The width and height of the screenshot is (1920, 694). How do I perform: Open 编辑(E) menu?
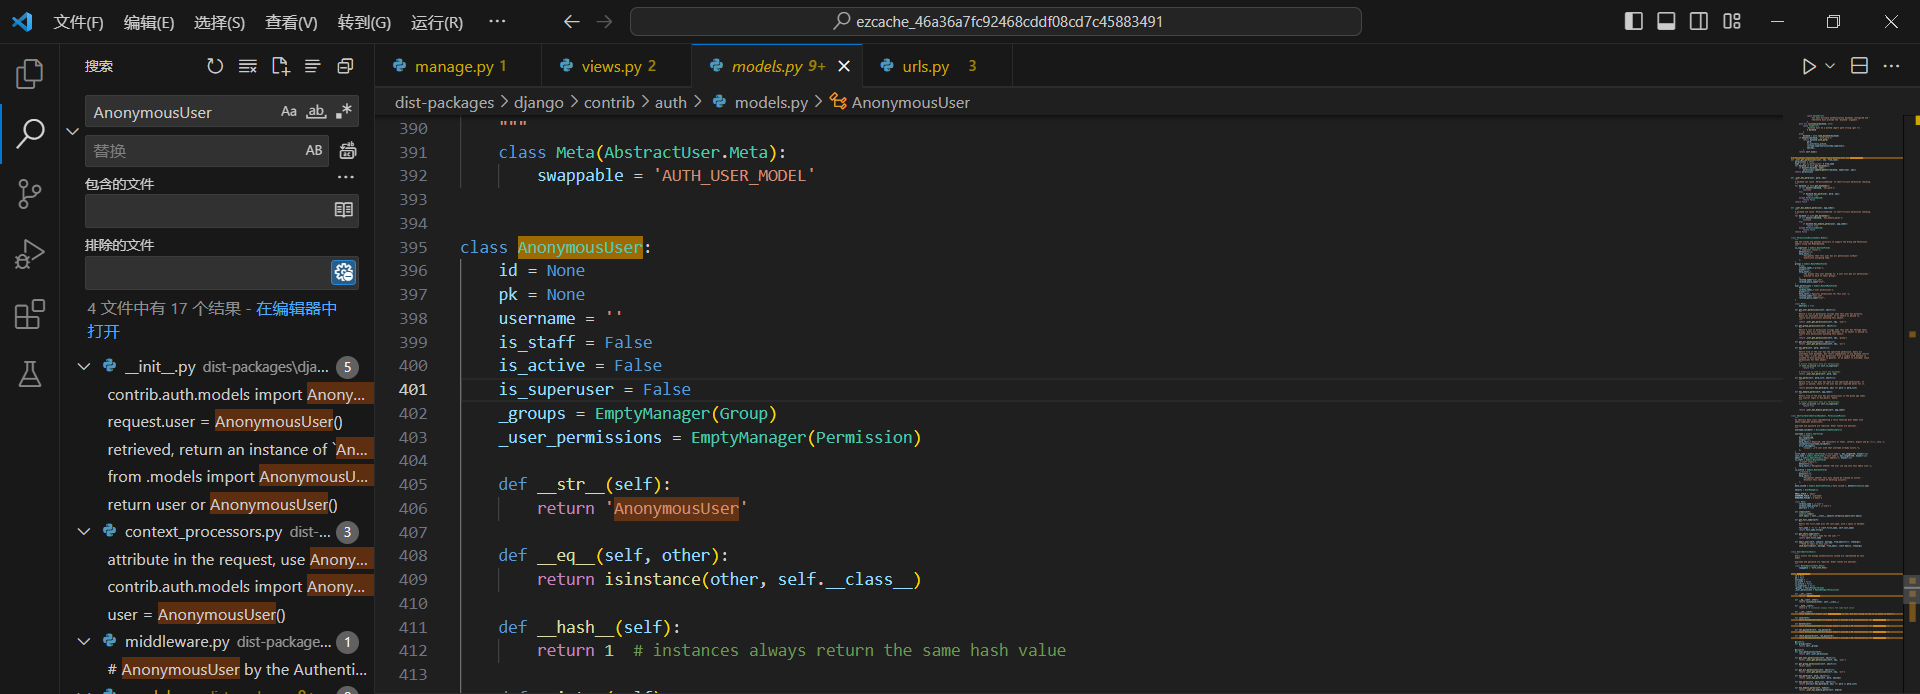pyautogui.click(x=149, y=22)
